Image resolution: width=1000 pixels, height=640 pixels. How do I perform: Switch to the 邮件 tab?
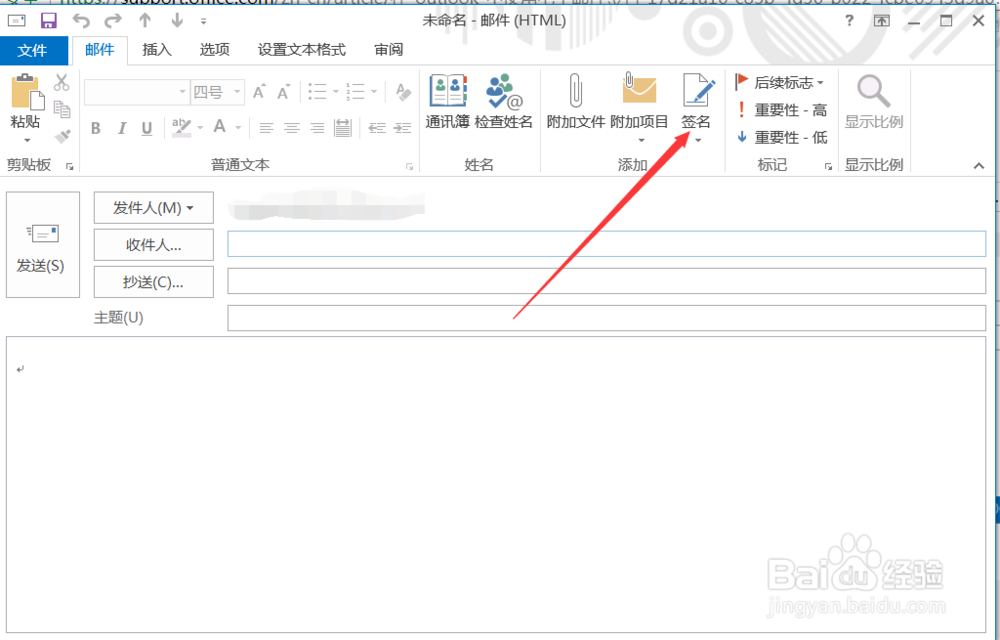[x=99, y=50]
